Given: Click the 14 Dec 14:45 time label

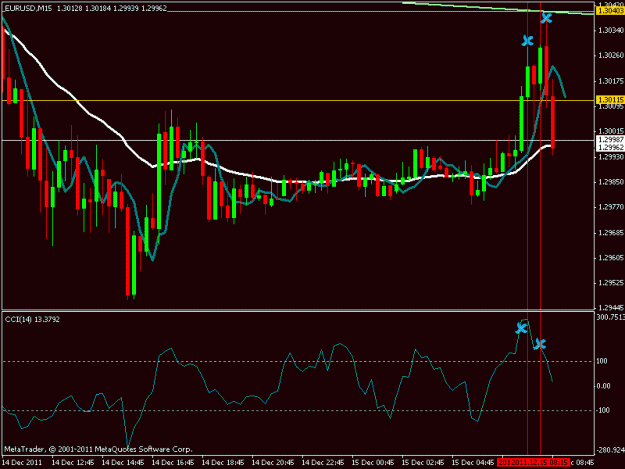Looking at the screenshot, I should click(x=123, y=463).
